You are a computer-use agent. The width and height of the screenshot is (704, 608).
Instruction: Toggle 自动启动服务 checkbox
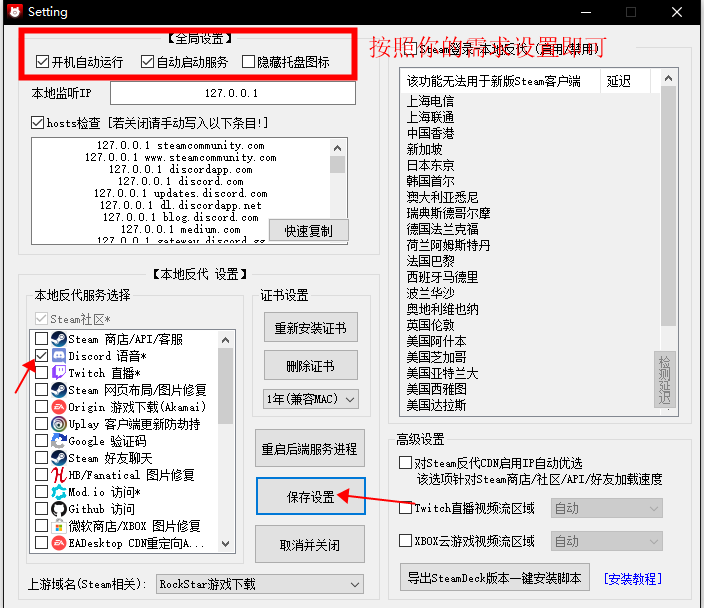click(147, 62)
